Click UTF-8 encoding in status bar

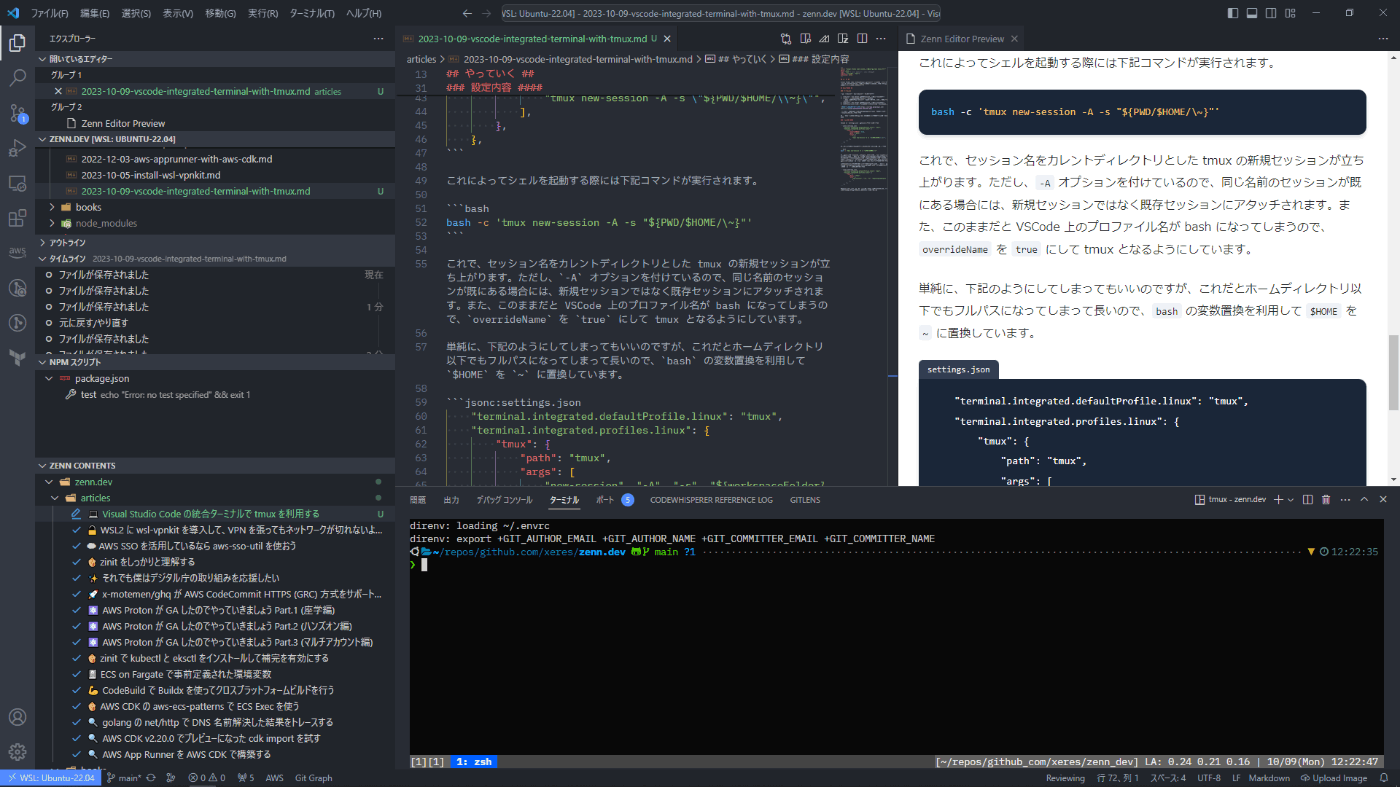[x=1209, y=778]
